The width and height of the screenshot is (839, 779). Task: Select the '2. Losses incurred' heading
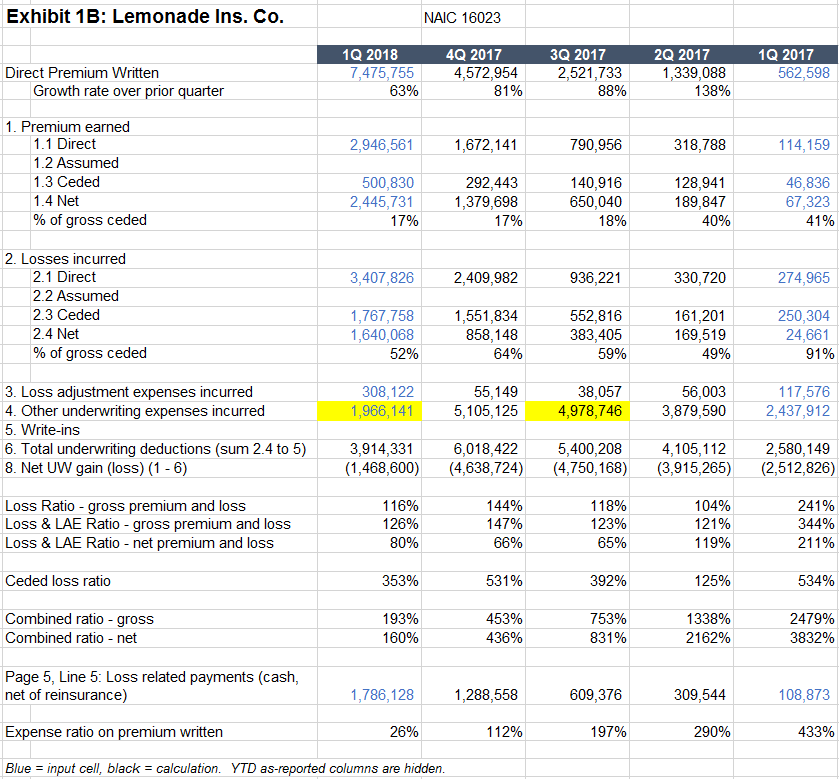66,258
